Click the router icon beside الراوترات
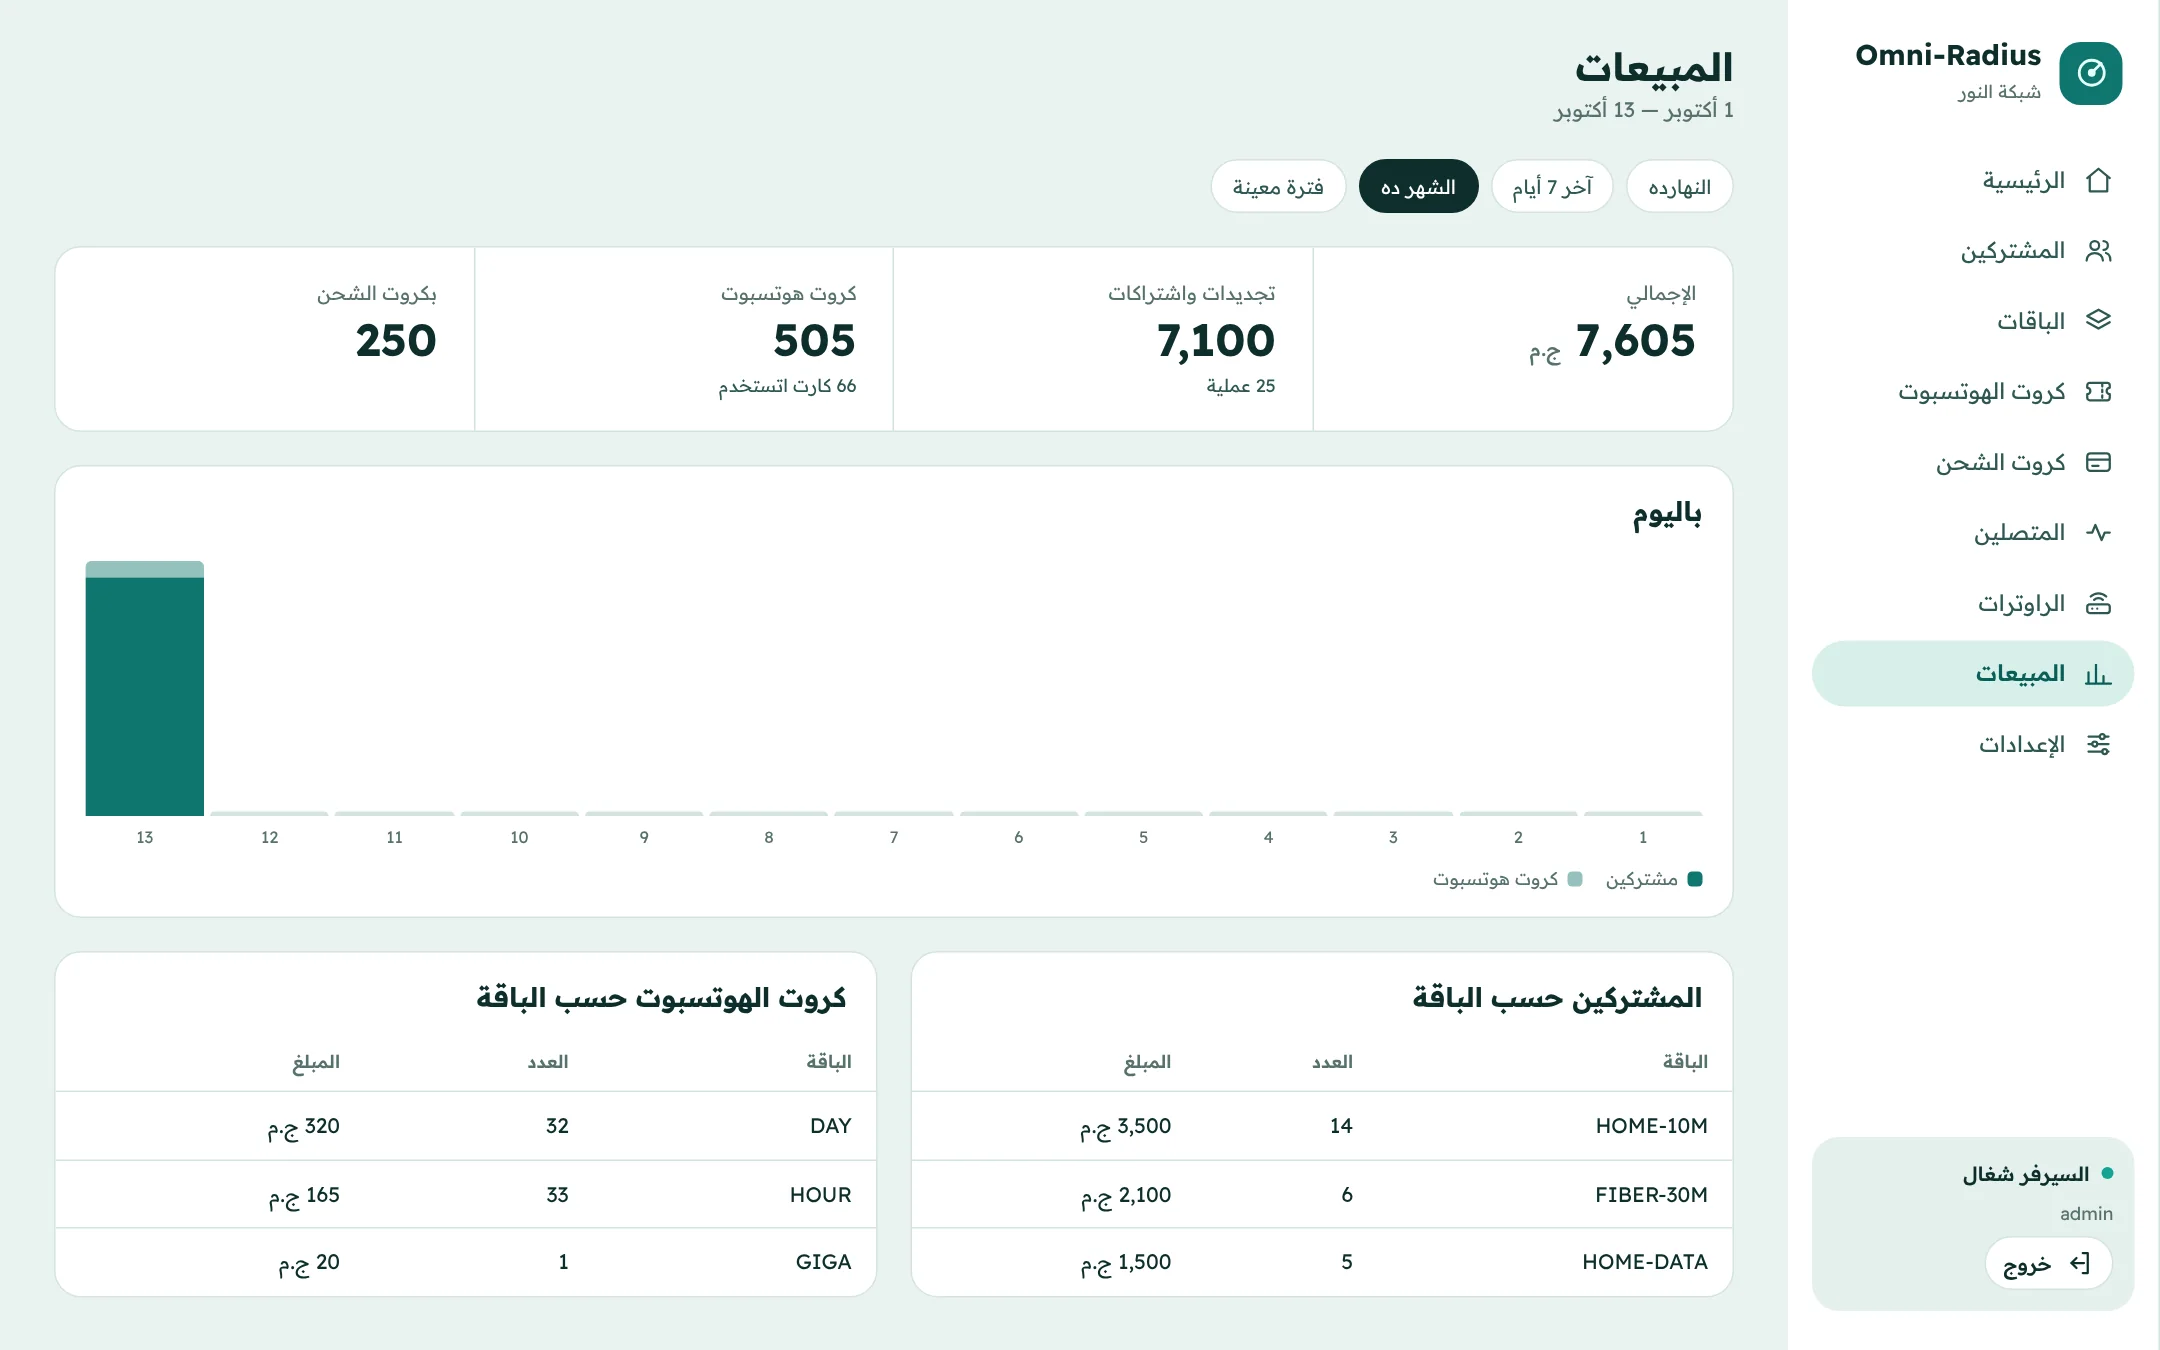This screenshot has height=1350, width=2160. (x=2098, y=603)
